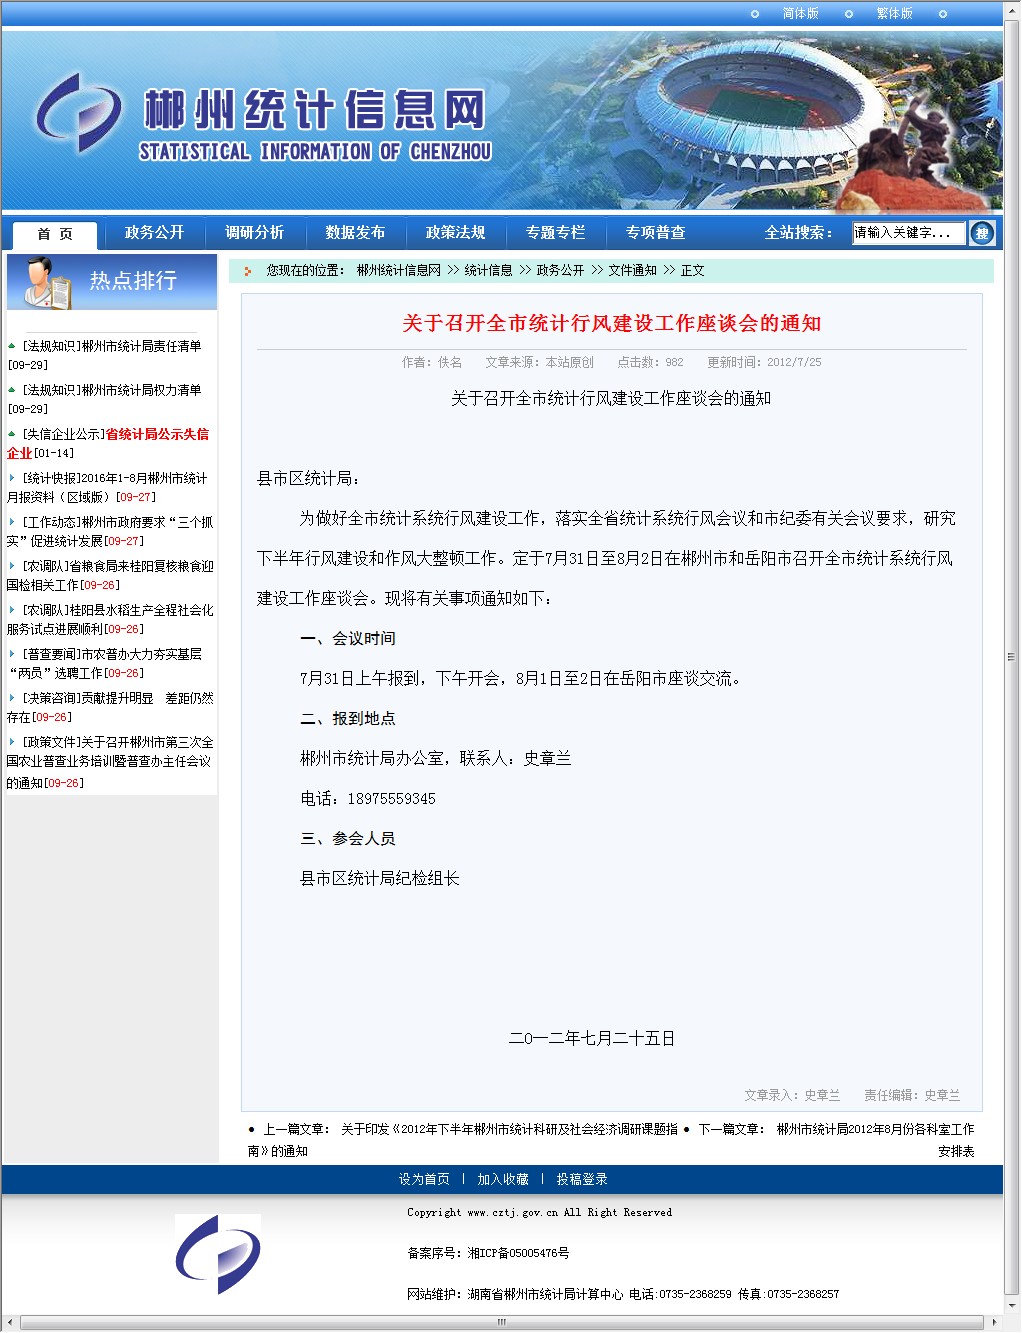1022x1333 pixels.
Task: Open the 专项普查 menu
Action: coord(655,232)
